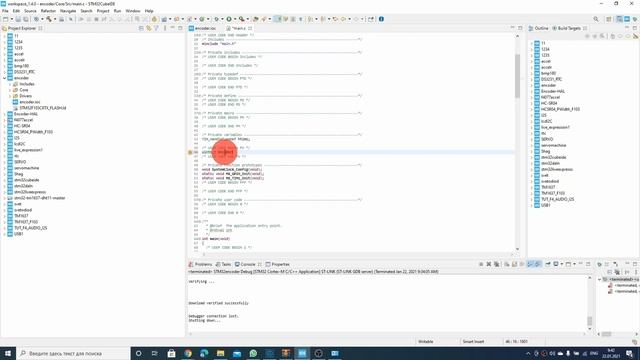Click the green Run toolbar icon
This screenshot has width=640, height=360.
[x=229, y=19]
